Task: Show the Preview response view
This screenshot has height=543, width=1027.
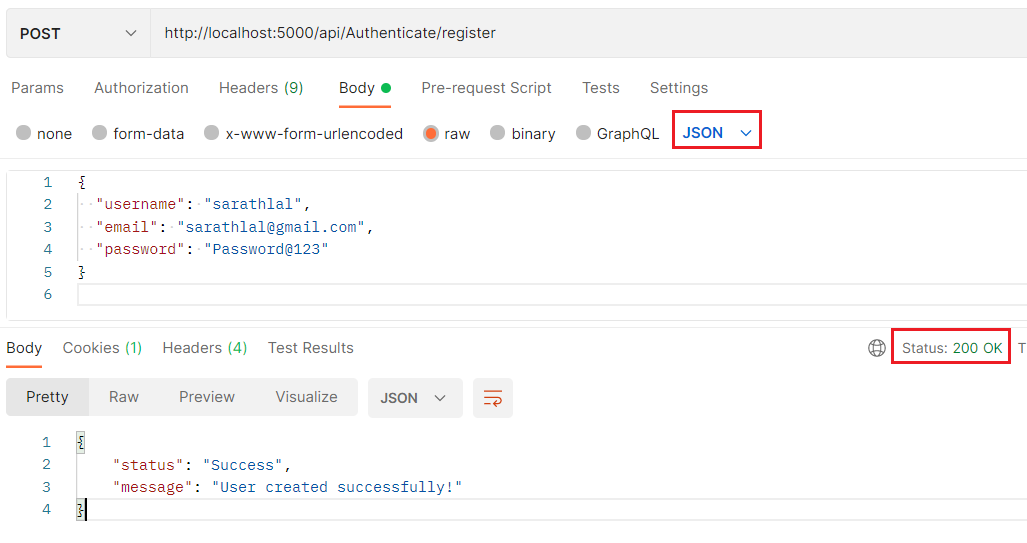Action: 207,397
